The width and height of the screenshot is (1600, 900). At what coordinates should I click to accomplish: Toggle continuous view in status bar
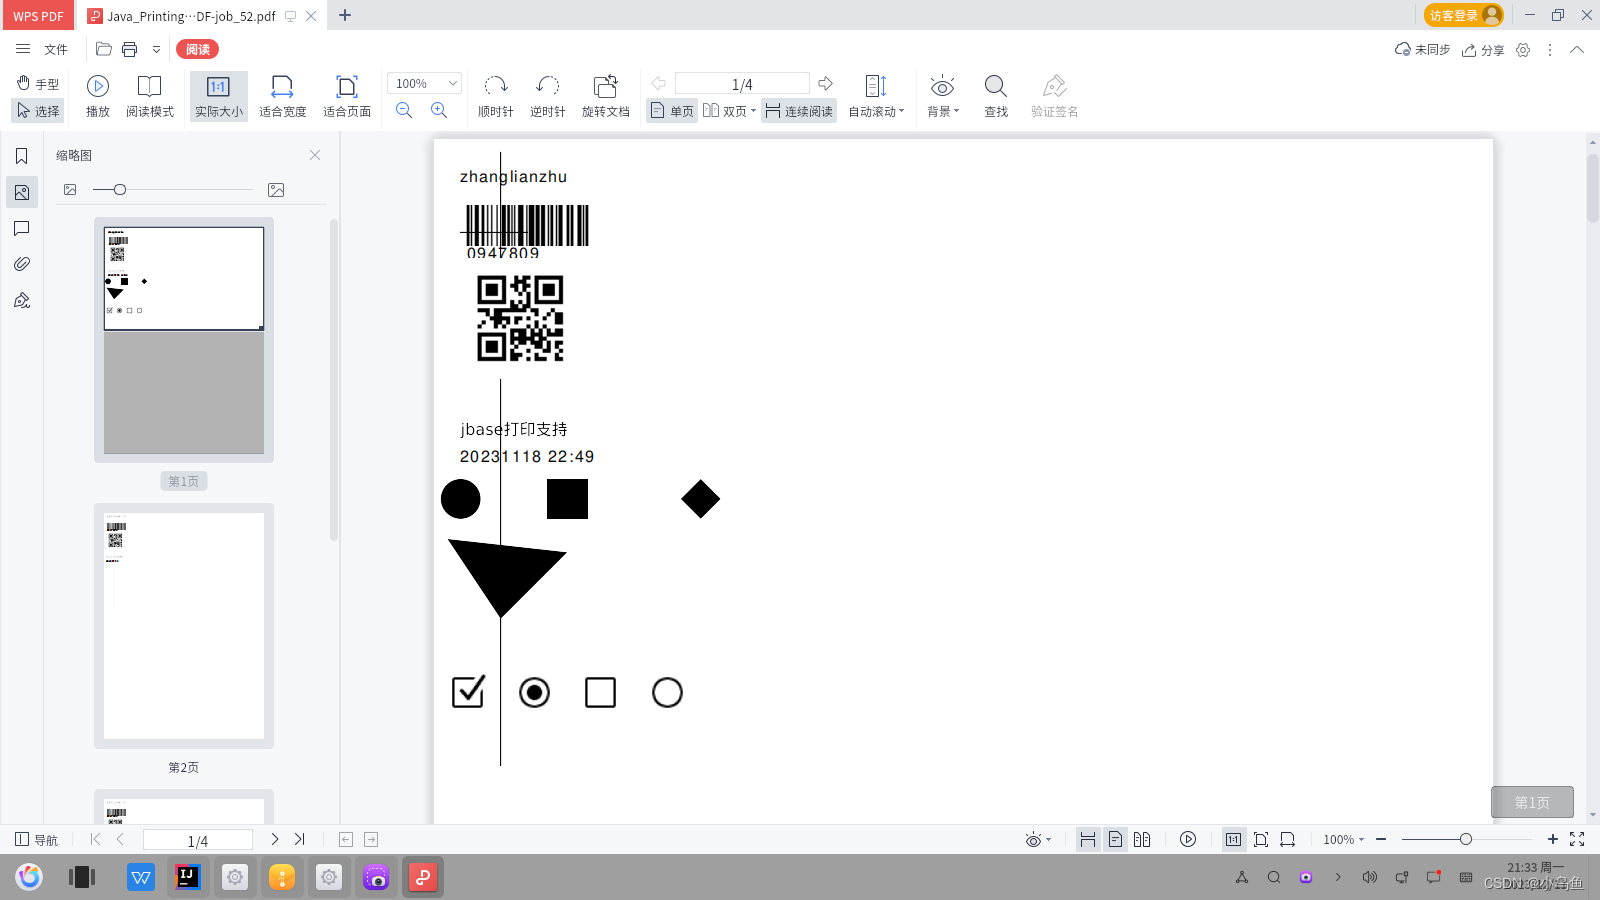pyautogui.click(x=1088, y=839)
